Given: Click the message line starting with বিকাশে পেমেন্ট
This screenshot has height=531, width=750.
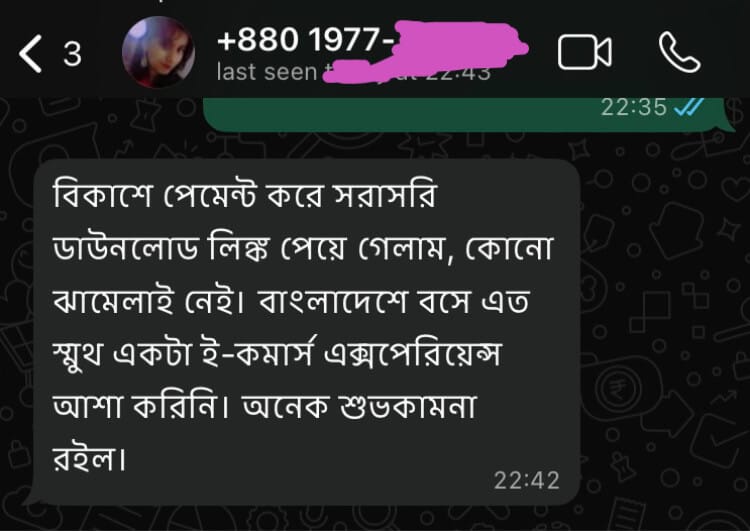Looking at the screenshot, I should [245, 194].
